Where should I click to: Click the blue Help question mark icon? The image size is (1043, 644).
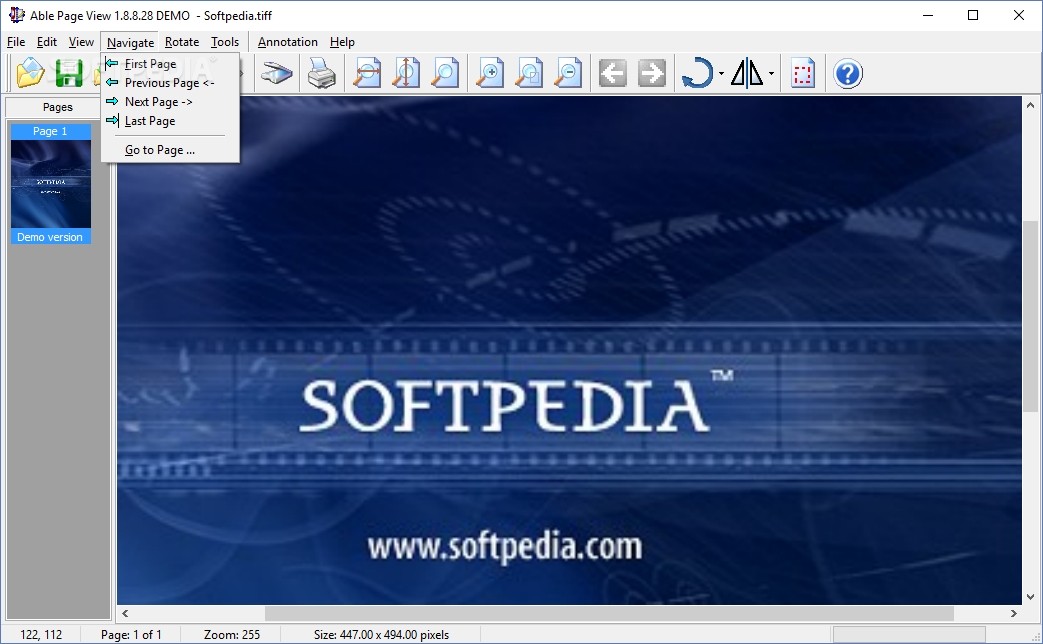tap(848, 73)
